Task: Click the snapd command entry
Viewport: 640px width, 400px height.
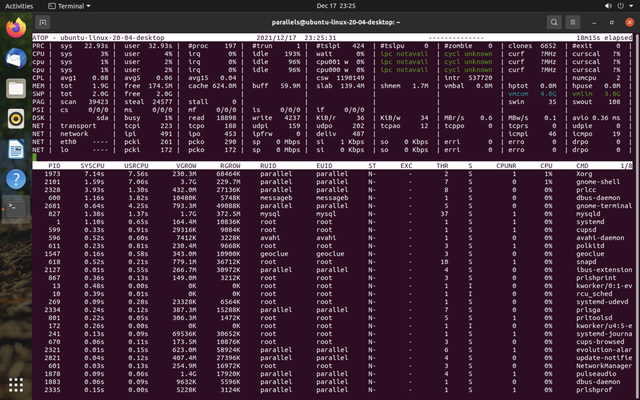Action: tap(586, 262)
